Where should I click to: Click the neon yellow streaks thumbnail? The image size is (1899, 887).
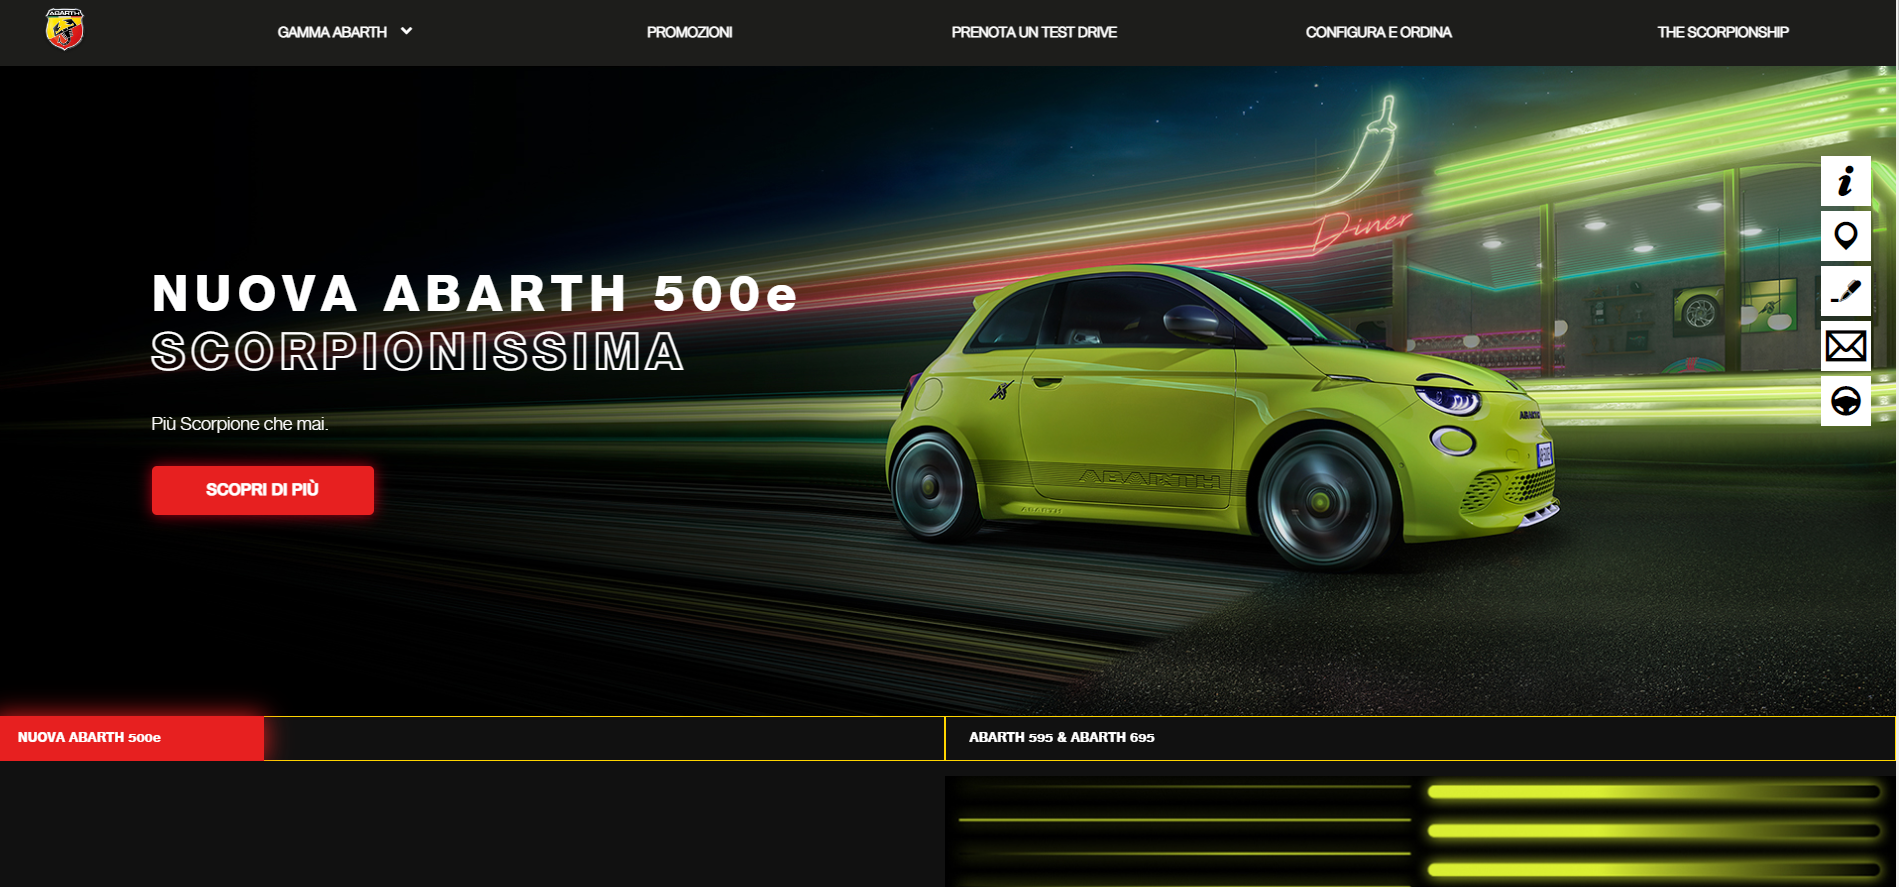1419,832
